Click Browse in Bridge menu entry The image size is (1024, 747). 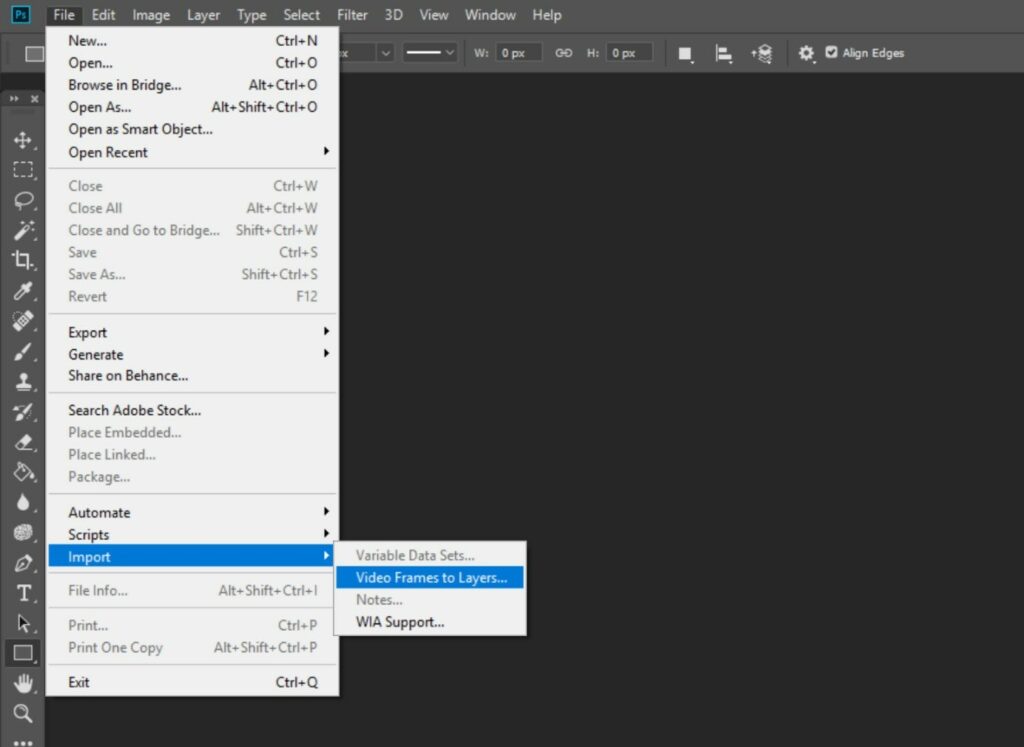[x=125, y=85]
